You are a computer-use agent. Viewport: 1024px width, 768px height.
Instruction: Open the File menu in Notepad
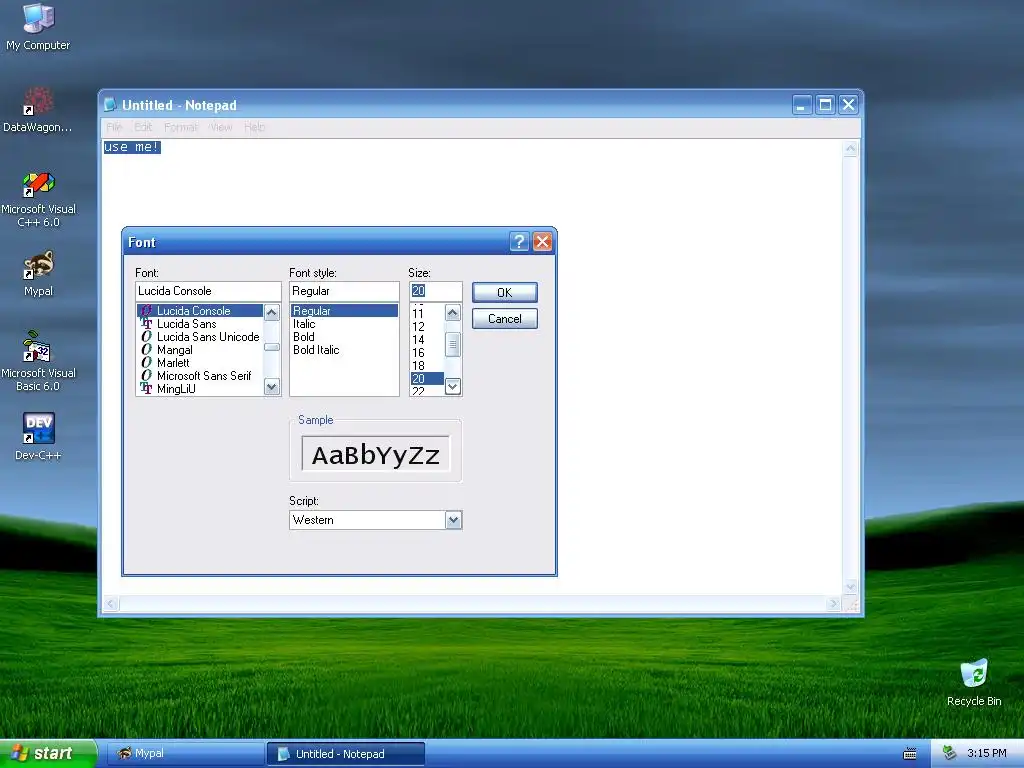click(x=114, y=127)
